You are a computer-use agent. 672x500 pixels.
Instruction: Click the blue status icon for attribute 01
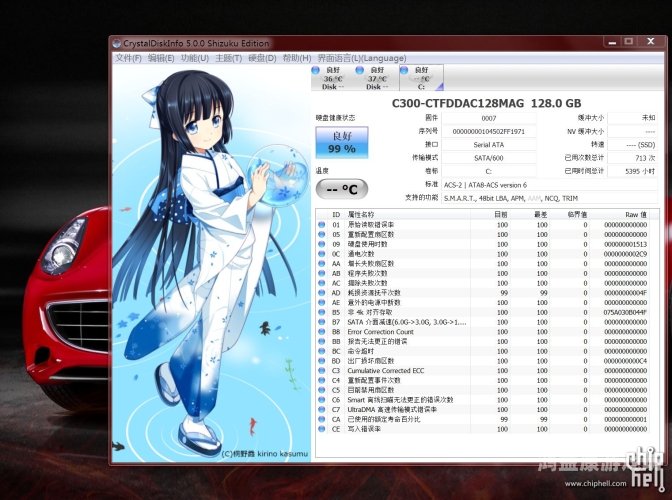(322, 225)
